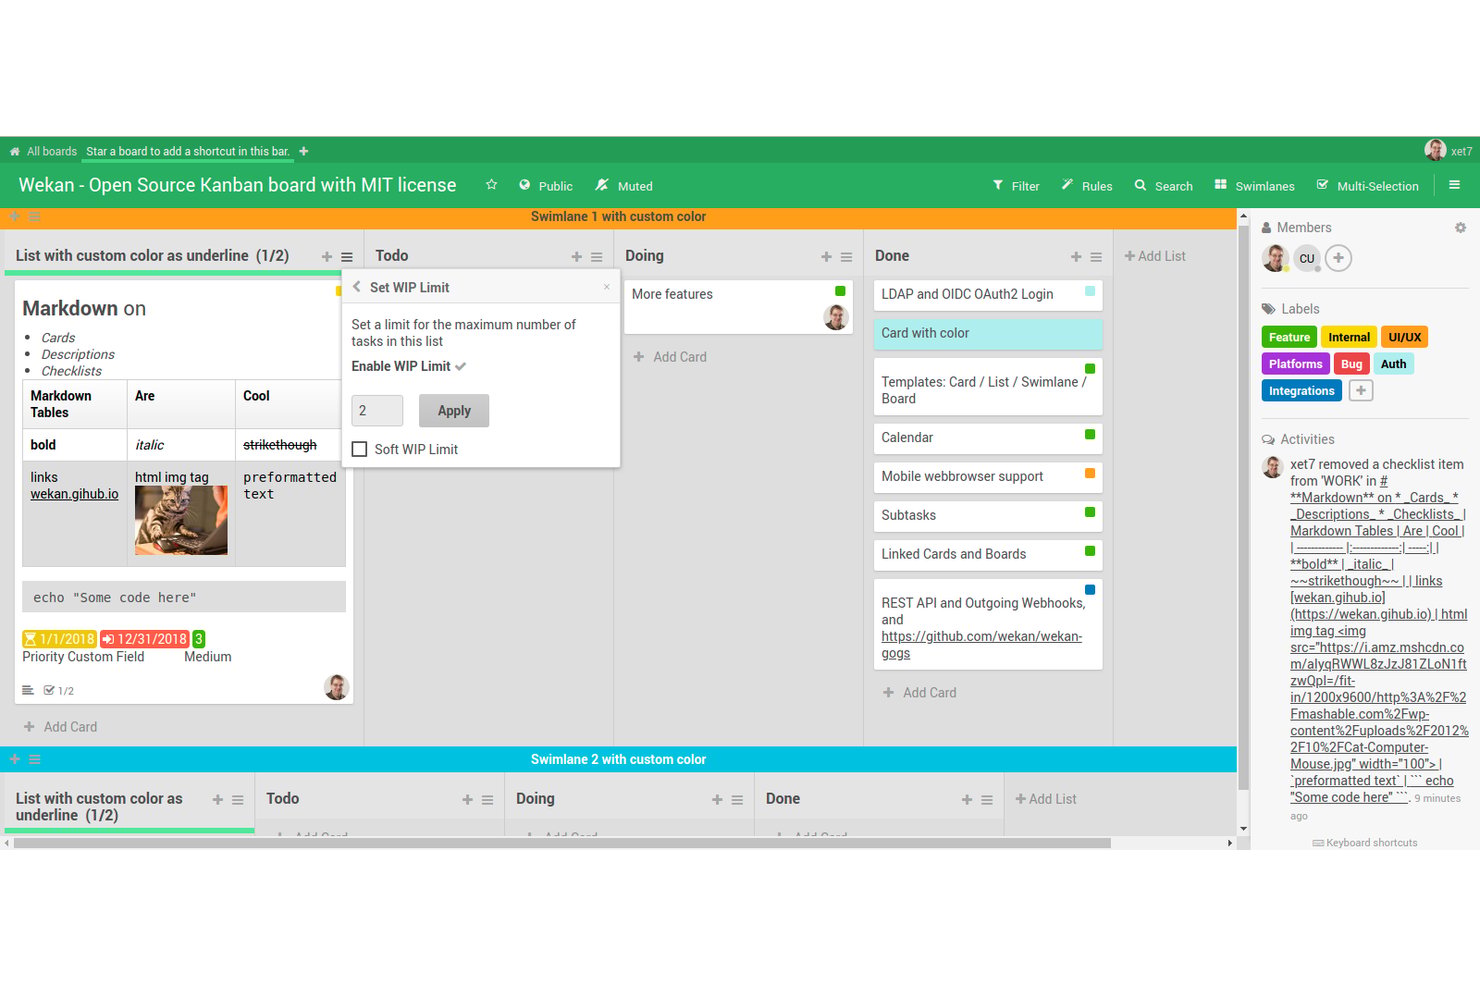Viewport: 1480px width, 987px height.
Task: Open board Rules
Action: click(1087, 186)
